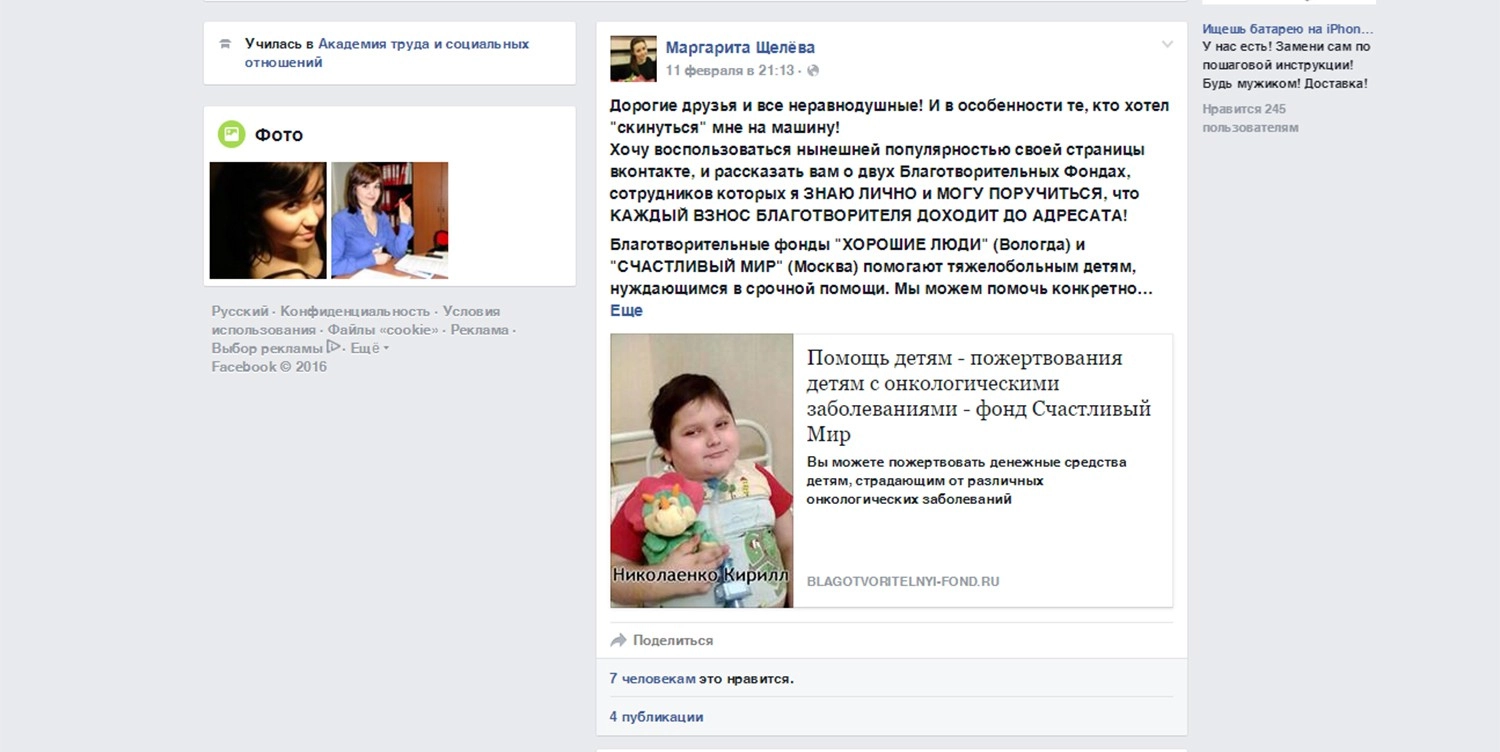The height and width of the screenshot is (752, 1500).
Task: Open Академия труда и социальных отношений link
Action: pos(387,53)
